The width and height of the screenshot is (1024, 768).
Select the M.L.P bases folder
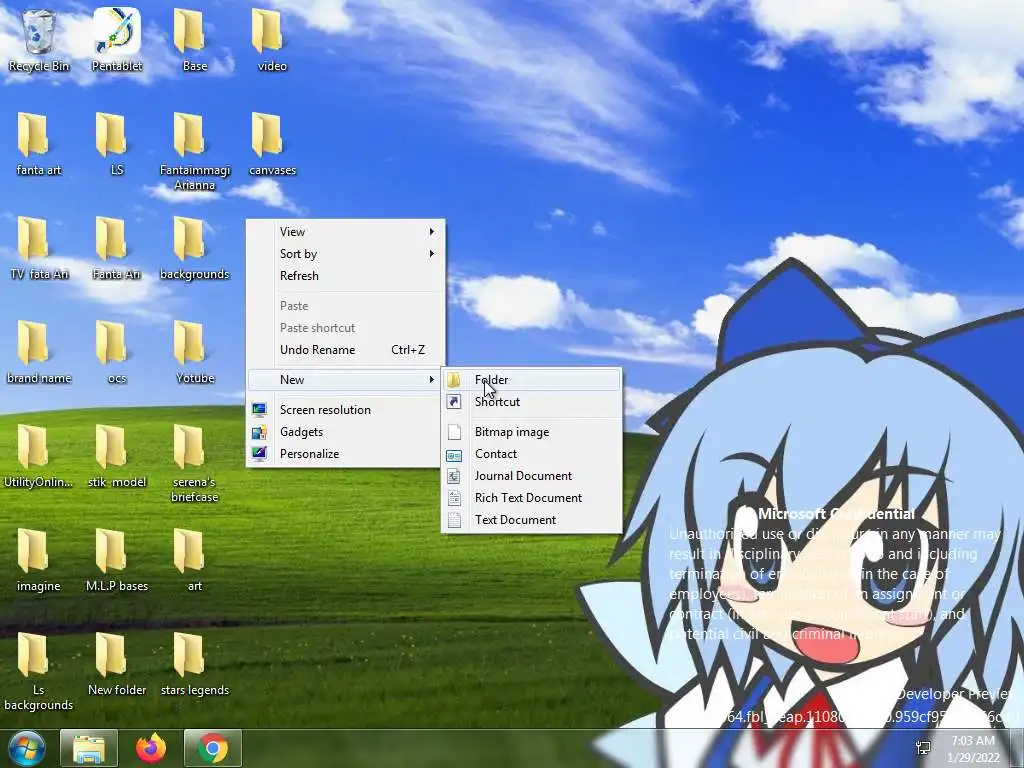[x=117, y=560]
